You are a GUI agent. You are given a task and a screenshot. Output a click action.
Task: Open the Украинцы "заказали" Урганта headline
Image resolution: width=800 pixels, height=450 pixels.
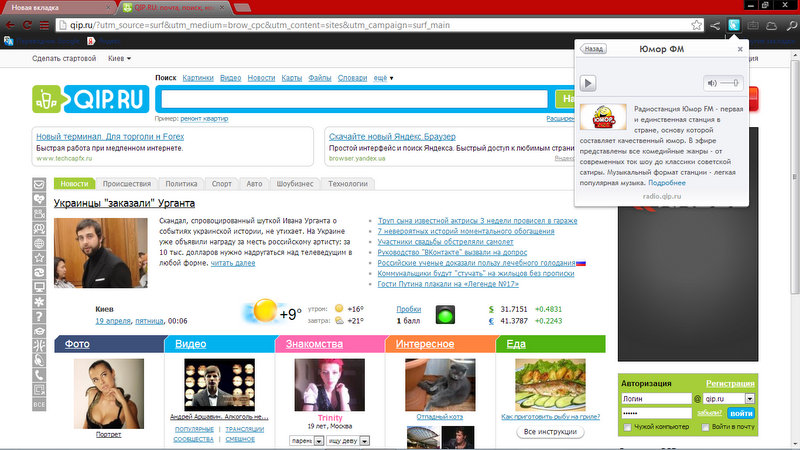tap(124, 203)
